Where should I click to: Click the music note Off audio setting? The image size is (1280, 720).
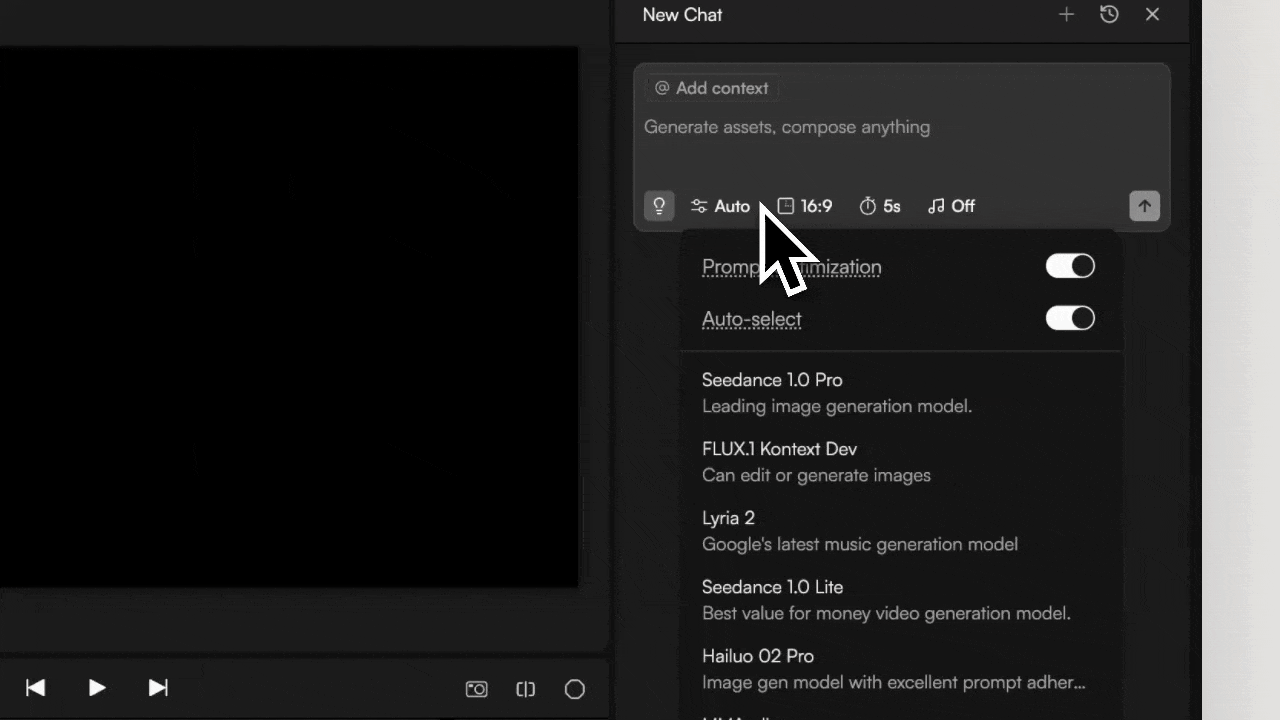click(950, 206)
